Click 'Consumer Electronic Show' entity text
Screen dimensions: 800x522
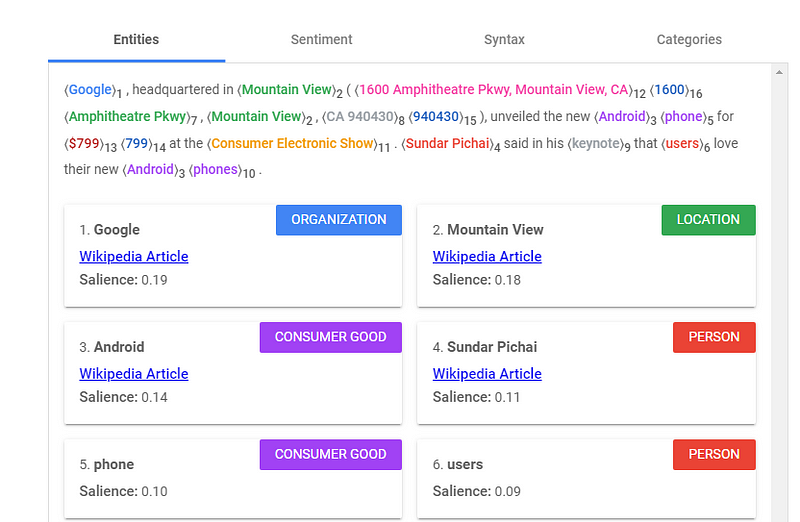point(292,143)
